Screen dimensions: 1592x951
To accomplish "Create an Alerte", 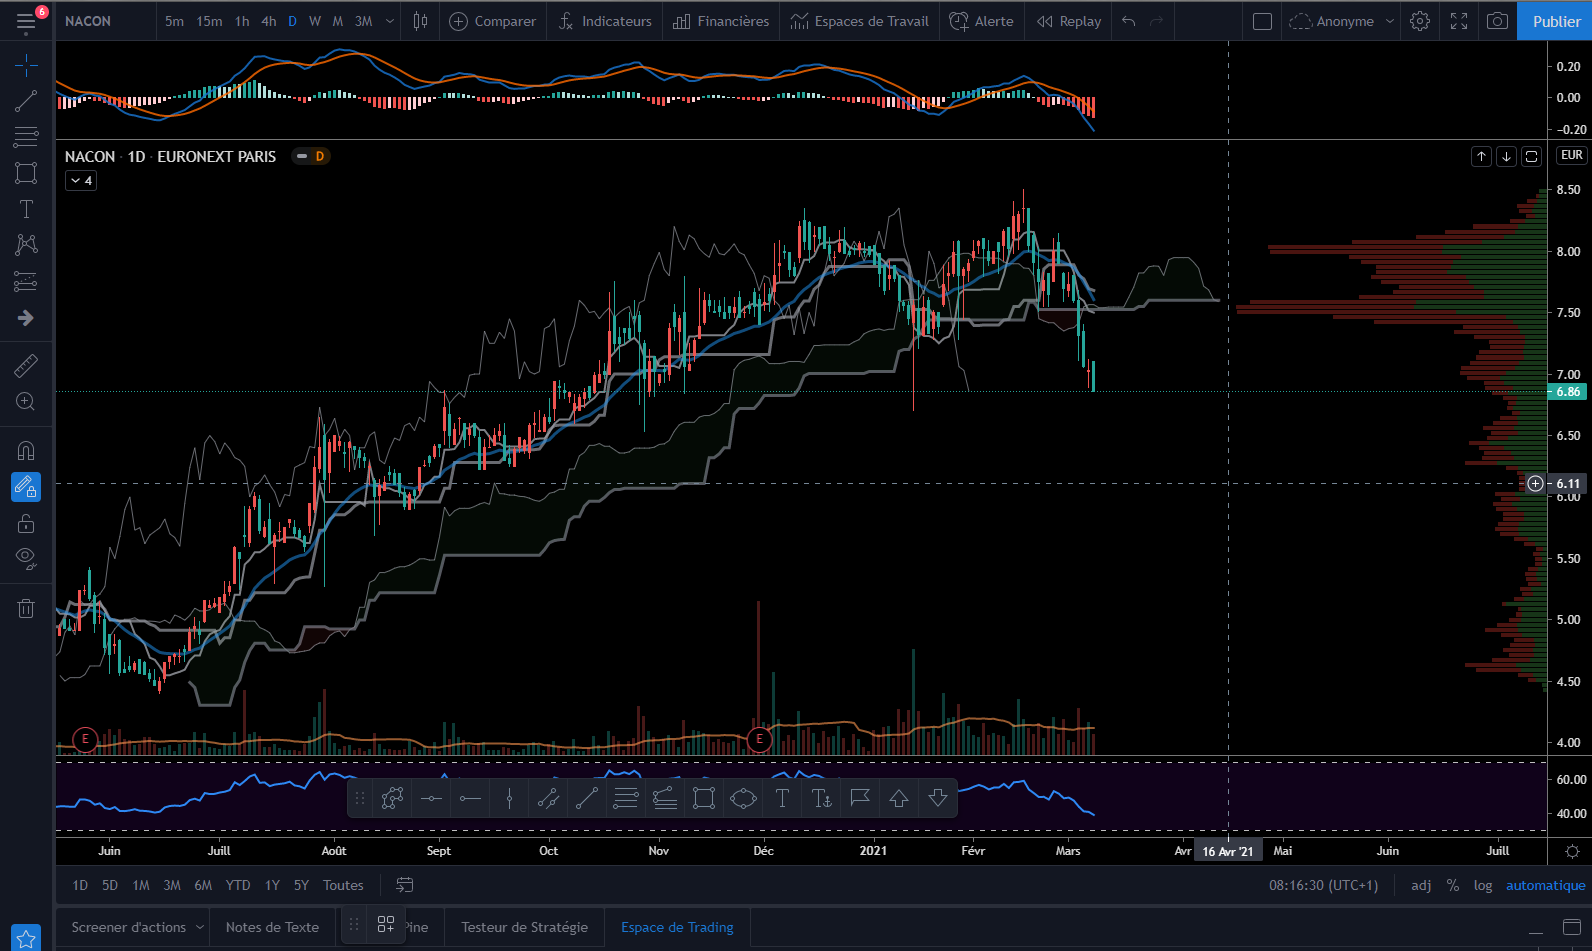I will [x=981, y=21].
